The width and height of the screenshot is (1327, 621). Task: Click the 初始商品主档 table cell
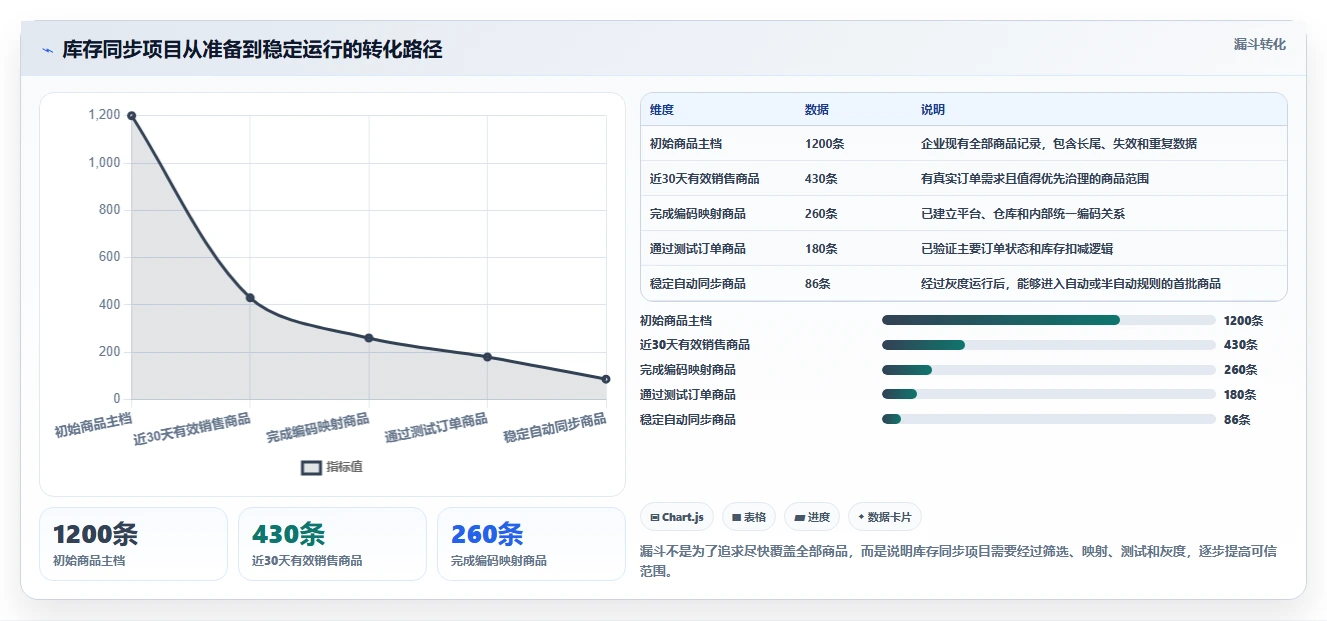click(x=686, y=144)
